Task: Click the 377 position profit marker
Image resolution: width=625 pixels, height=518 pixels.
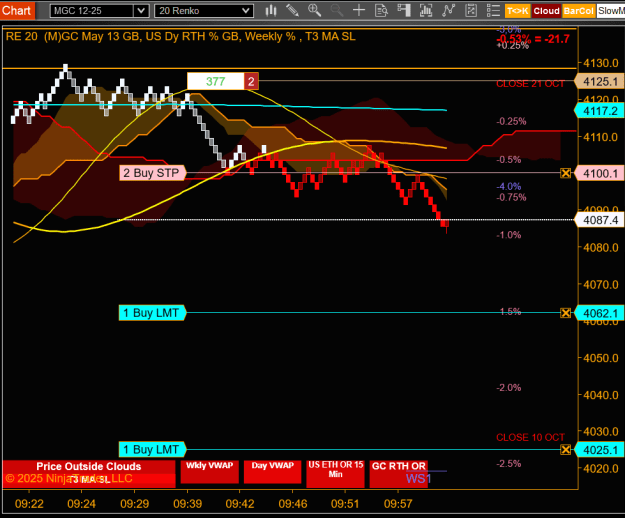Action: pos(215,81)
